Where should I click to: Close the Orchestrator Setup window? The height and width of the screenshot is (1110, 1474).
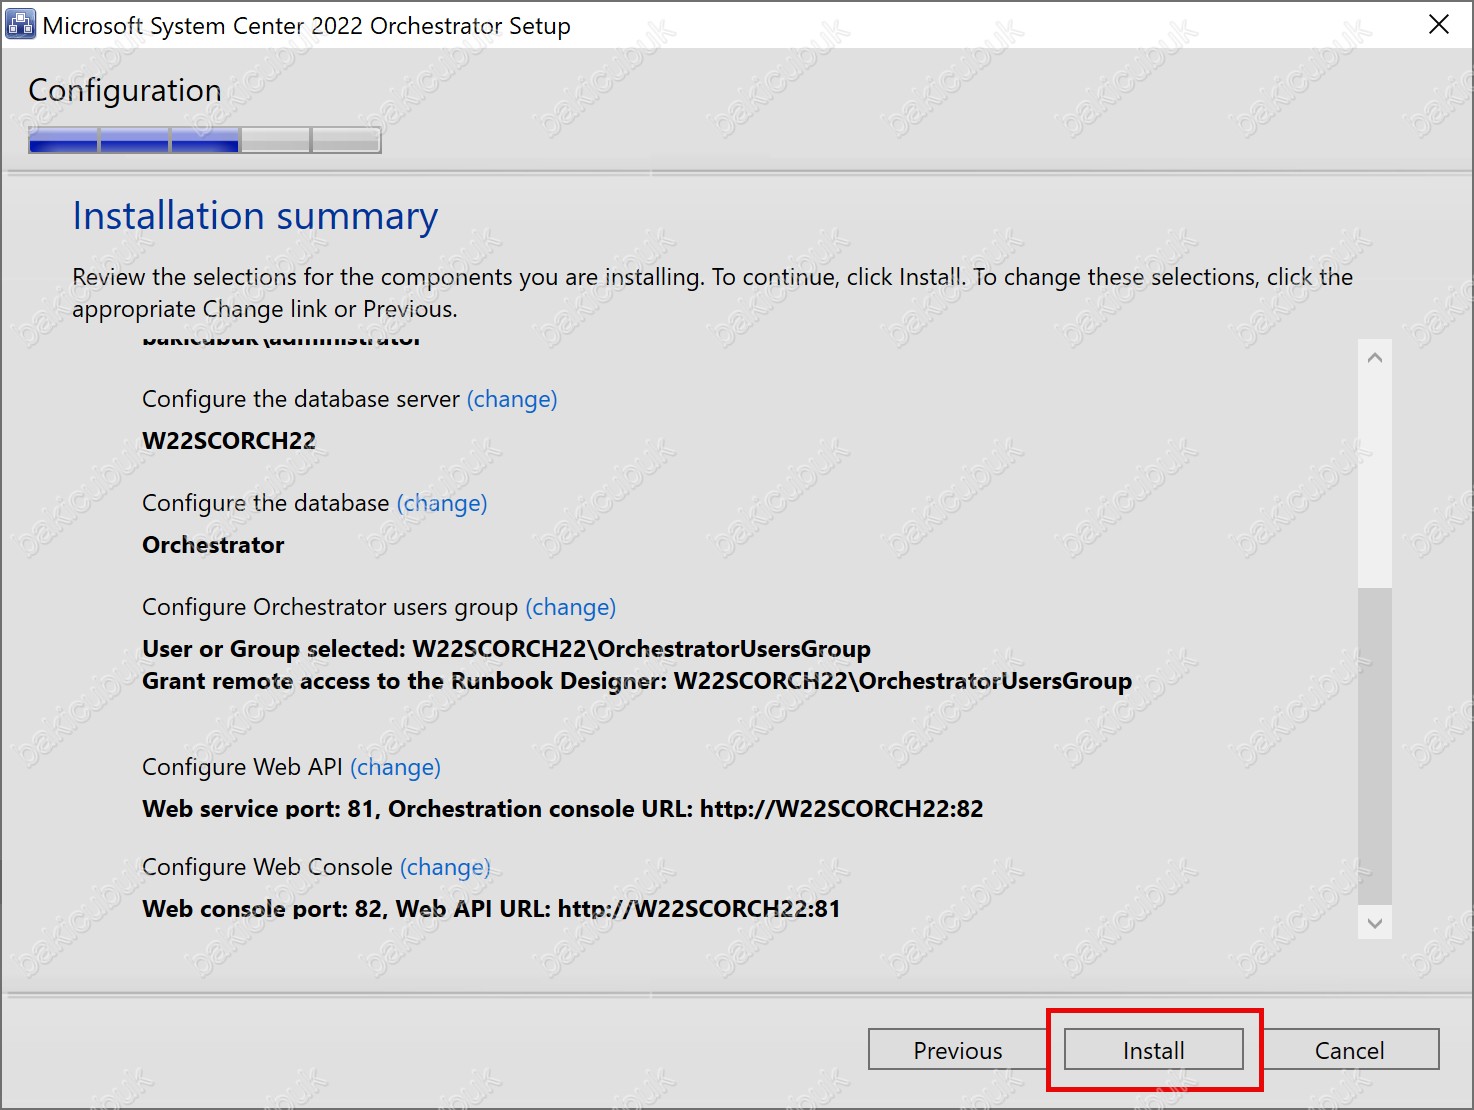[x=1439, y=25]
